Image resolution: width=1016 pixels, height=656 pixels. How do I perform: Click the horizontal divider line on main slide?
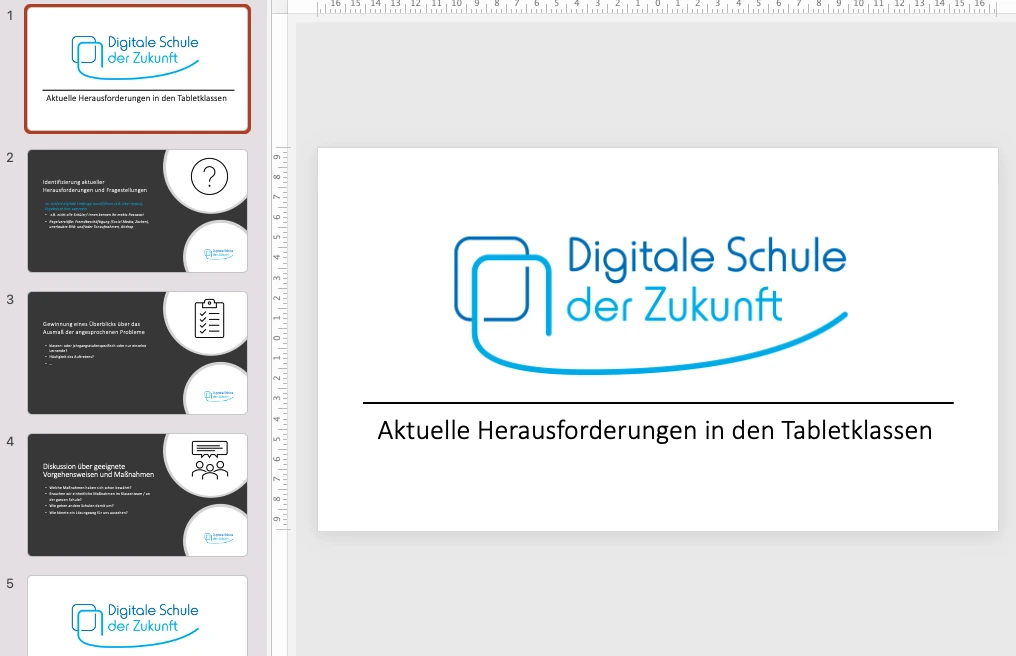click(x=657, y=403)
